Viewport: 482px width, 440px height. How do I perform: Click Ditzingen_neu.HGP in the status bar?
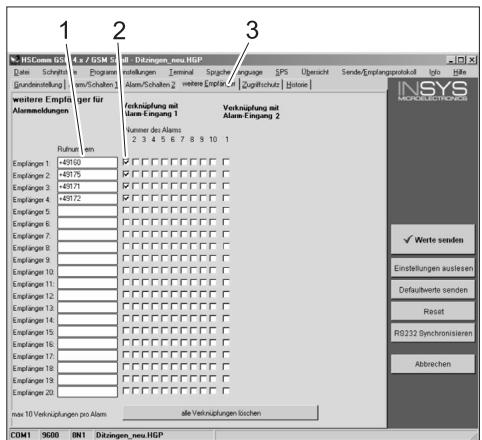tap(130, 435)
